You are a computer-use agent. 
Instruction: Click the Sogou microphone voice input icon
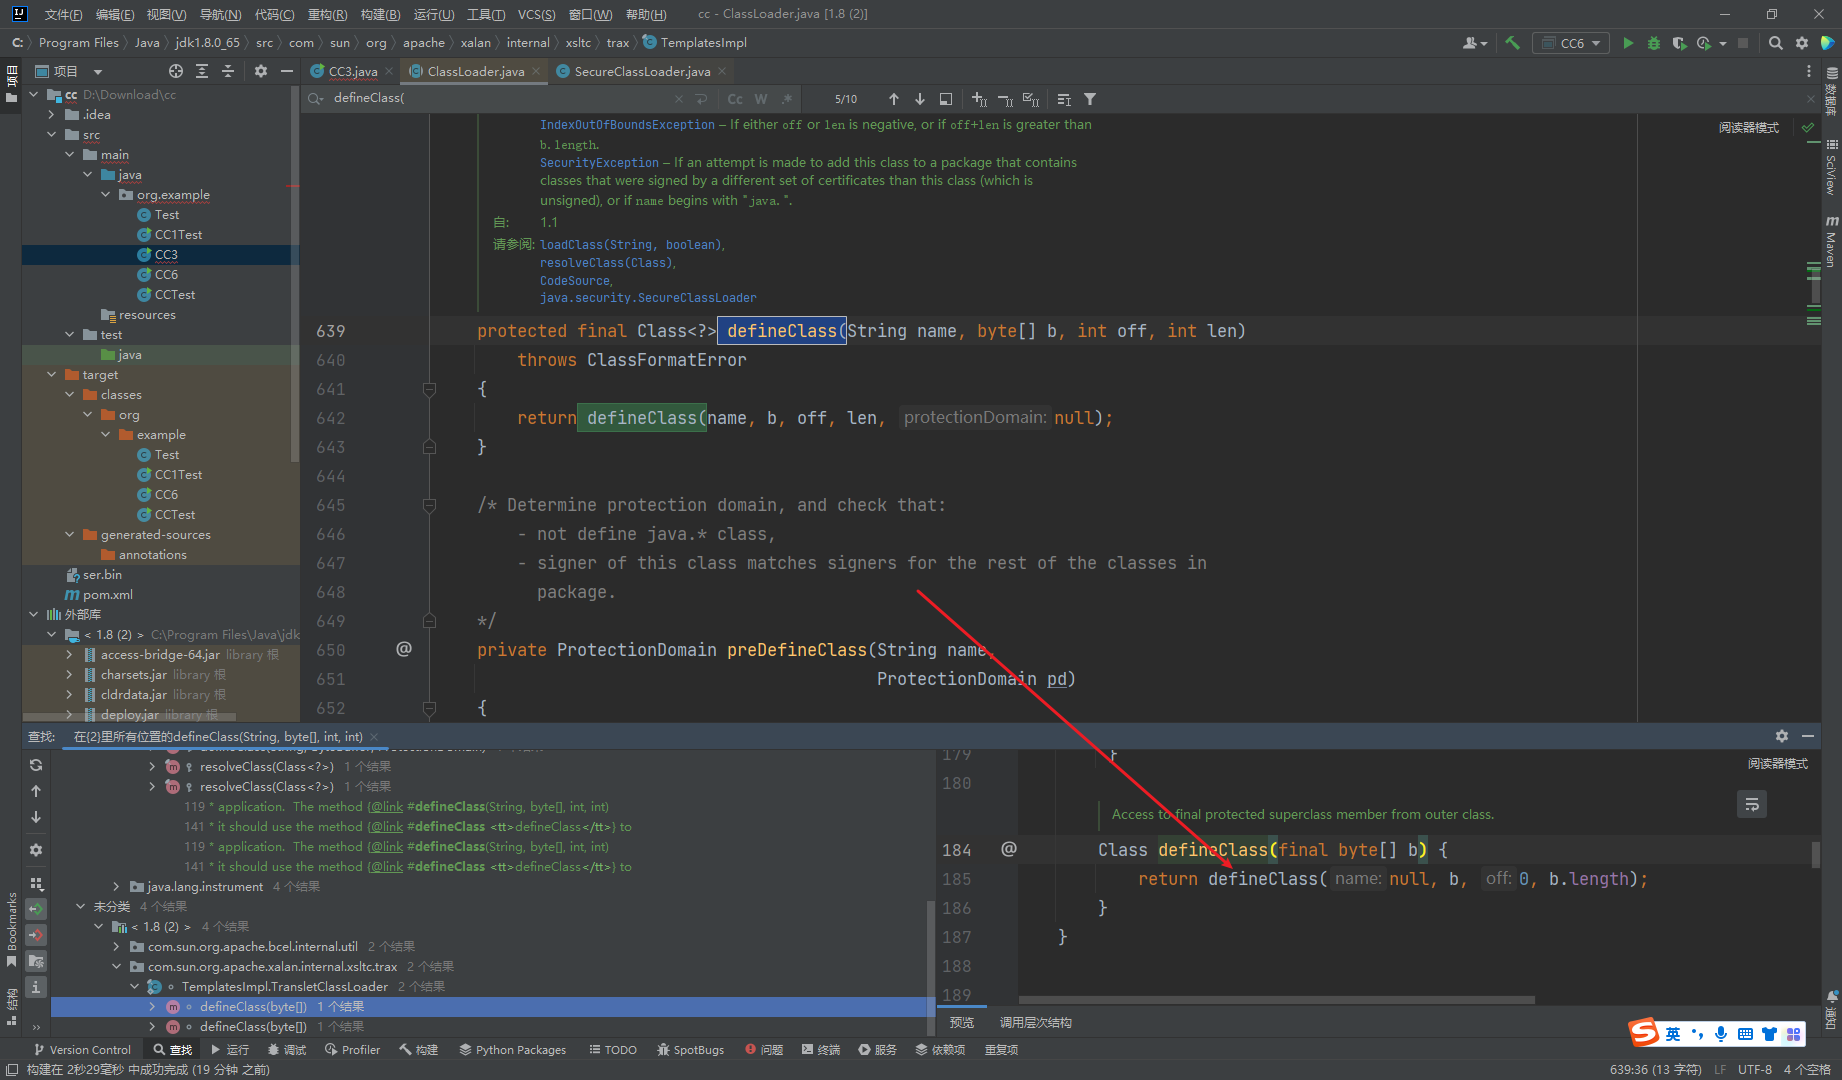[x=1721, y=1034]
